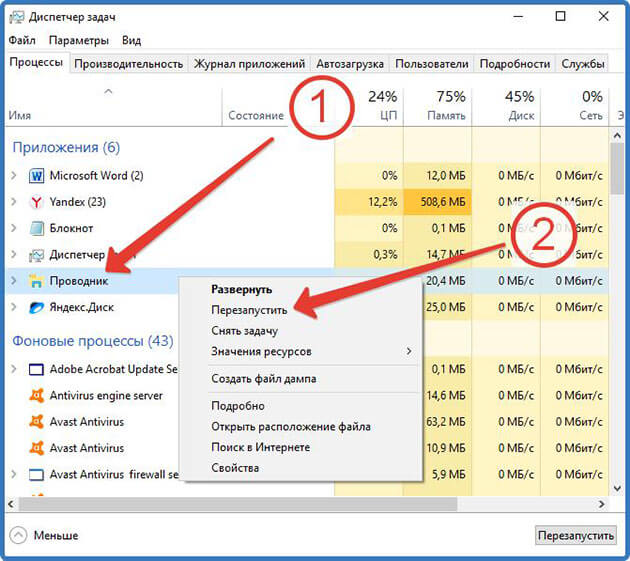Click the Avast Antivirus firewall service icon

(x=37, y=475)
